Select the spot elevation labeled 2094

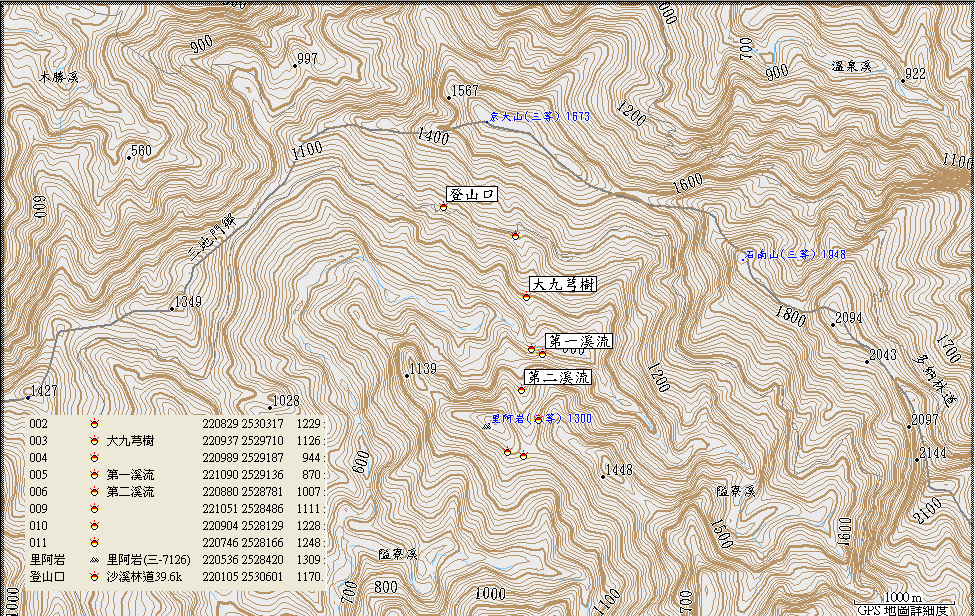click(847, 319)
